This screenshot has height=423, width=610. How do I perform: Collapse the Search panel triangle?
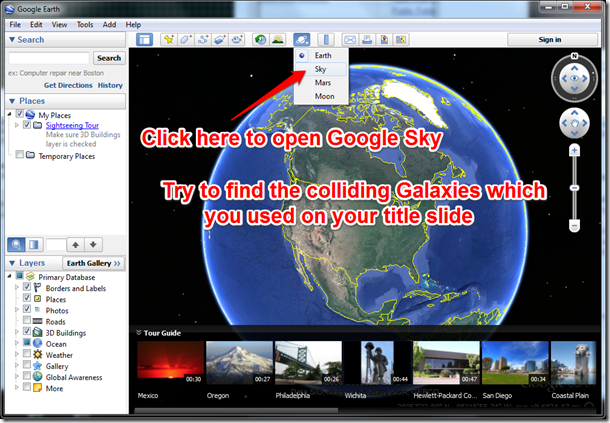coord(12,39)
